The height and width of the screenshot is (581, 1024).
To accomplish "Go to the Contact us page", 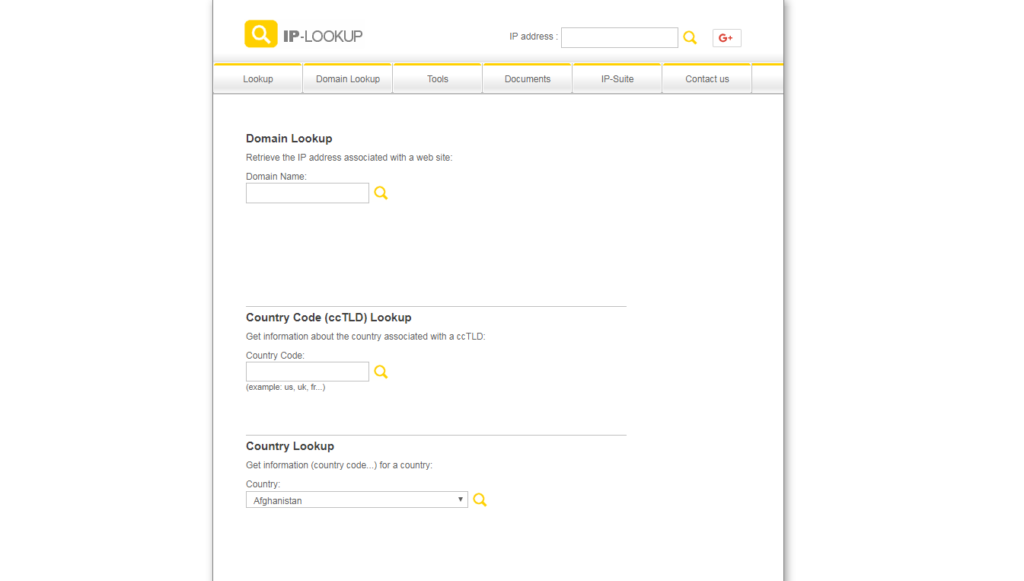I will pos(707,78).
